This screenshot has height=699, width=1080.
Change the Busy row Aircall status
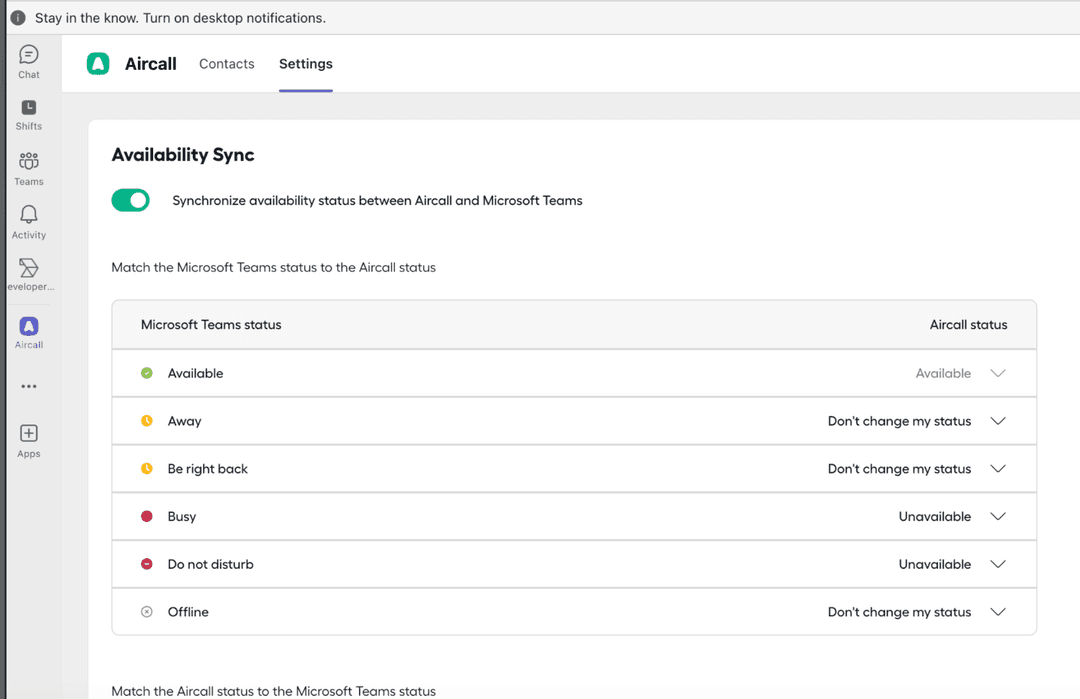pos(997,517)
